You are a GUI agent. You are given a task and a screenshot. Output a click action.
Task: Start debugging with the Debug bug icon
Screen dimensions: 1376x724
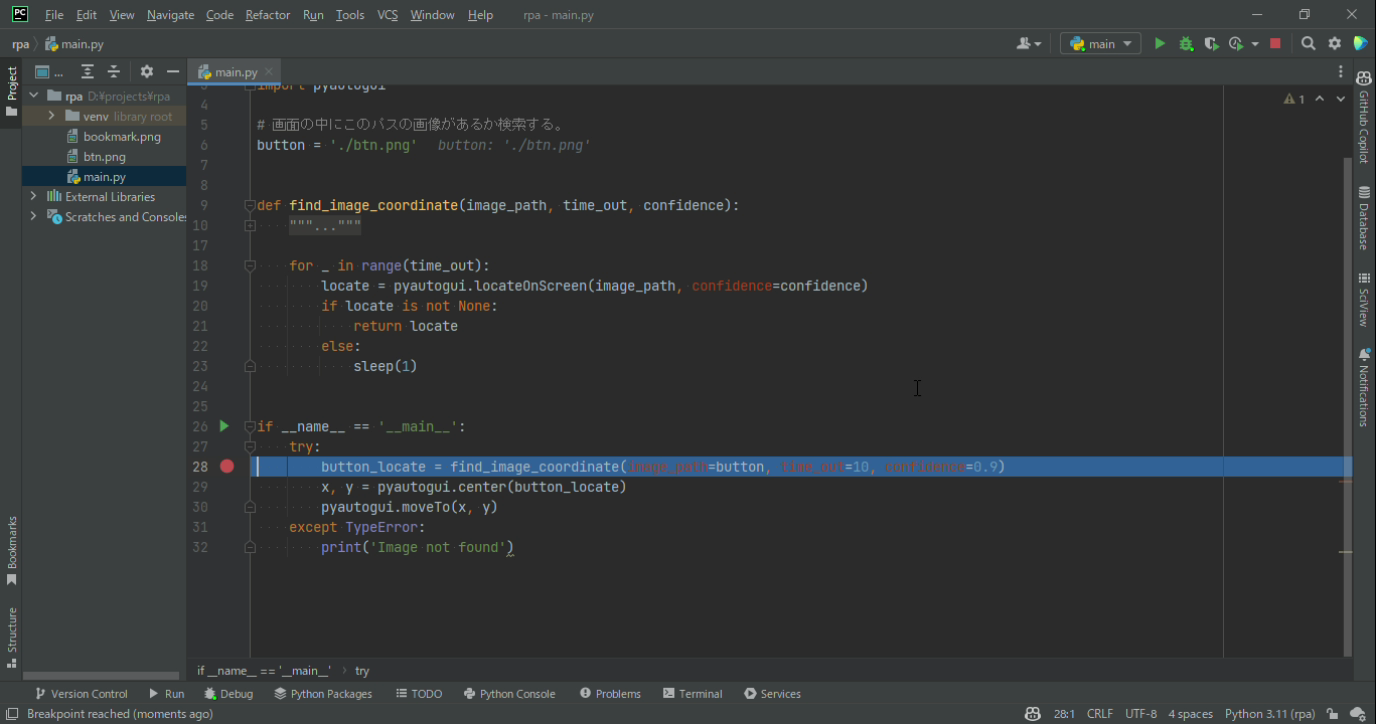(1186, 44)
